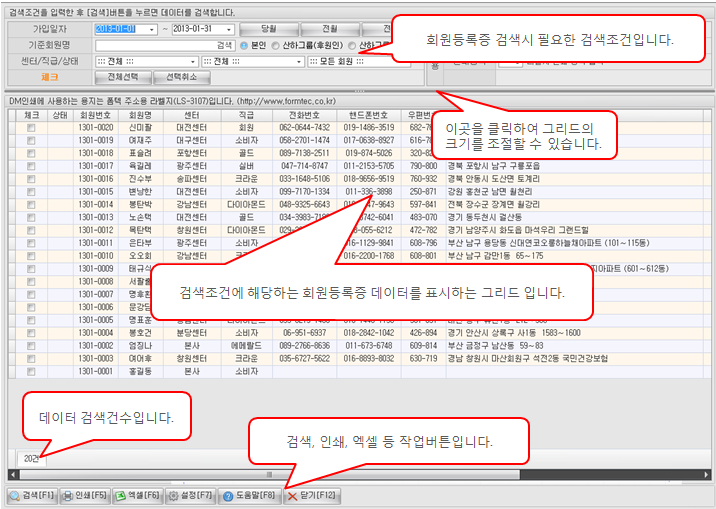Open the end date 2013-01-31 dropdown
The image size is (716, 509).
pyautogui.click(x=229, y=29)
